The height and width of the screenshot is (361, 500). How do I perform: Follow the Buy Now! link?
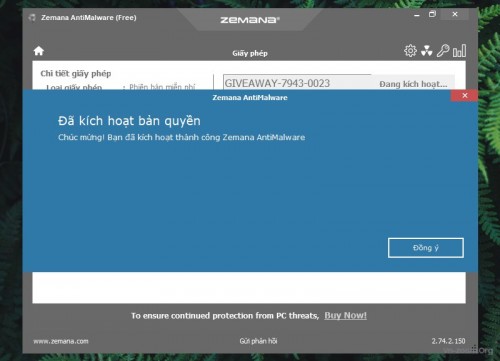click(345, 315)
